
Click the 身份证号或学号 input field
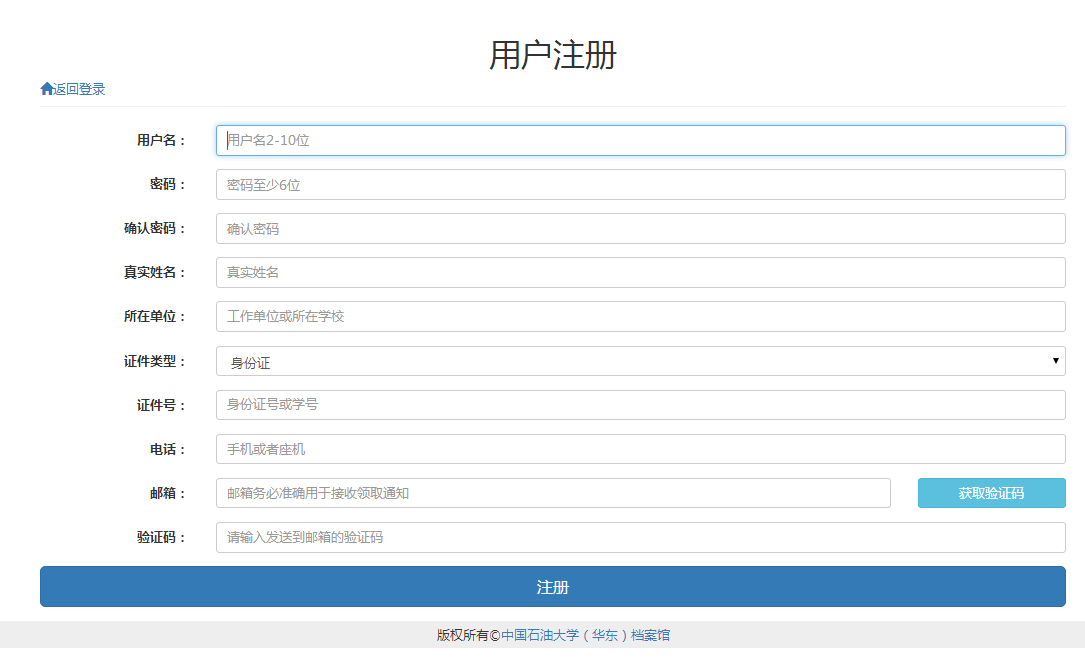(x=640, y=405)
